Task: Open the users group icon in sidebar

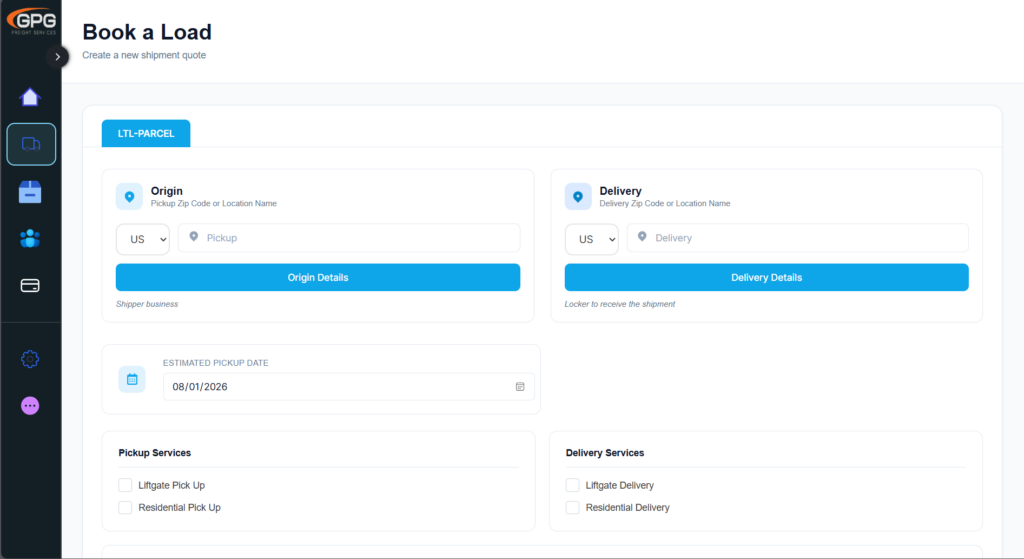Action: pos(30,239)
